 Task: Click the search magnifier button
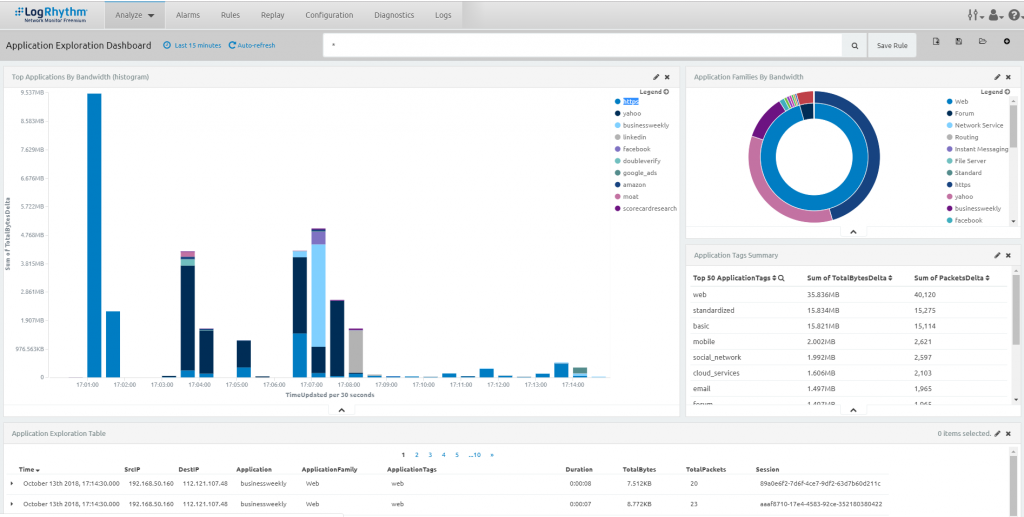[x=854, y=46]
